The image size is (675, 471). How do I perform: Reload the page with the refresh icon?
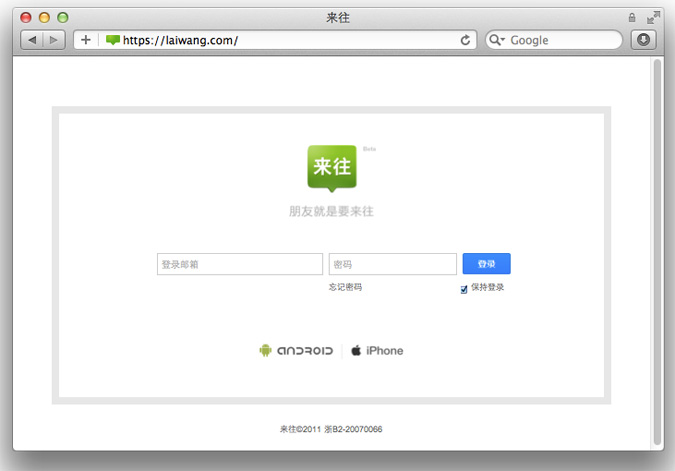[465, 40]
